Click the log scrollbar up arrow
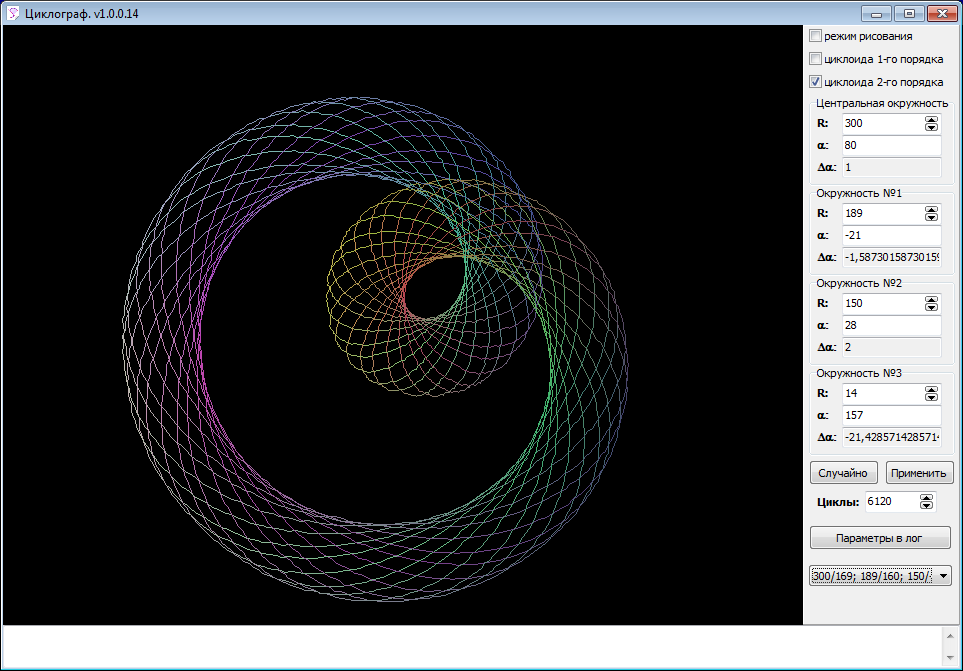Image resolution: width=963 pixels, height=671 pixels. click(950, 637)
